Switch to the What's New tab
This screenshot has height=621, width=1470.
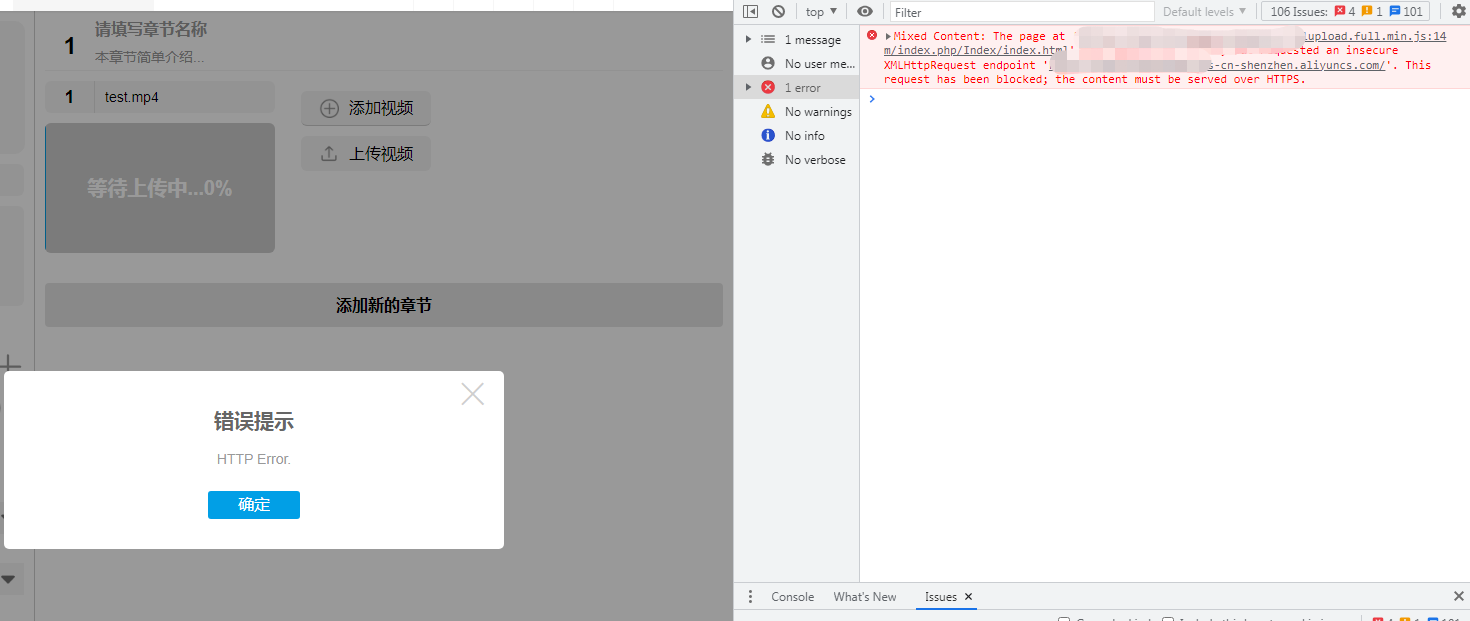click(x=865, y=597)
